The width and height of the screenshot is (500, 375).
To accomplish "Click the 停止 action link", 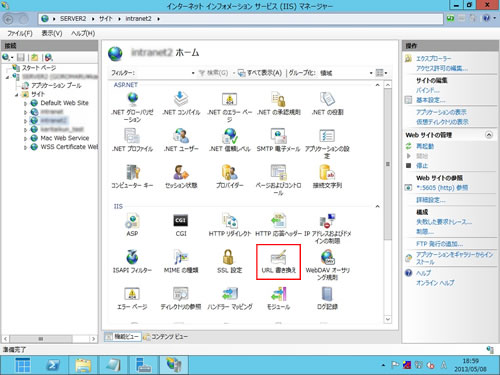I will click(422, 165).
